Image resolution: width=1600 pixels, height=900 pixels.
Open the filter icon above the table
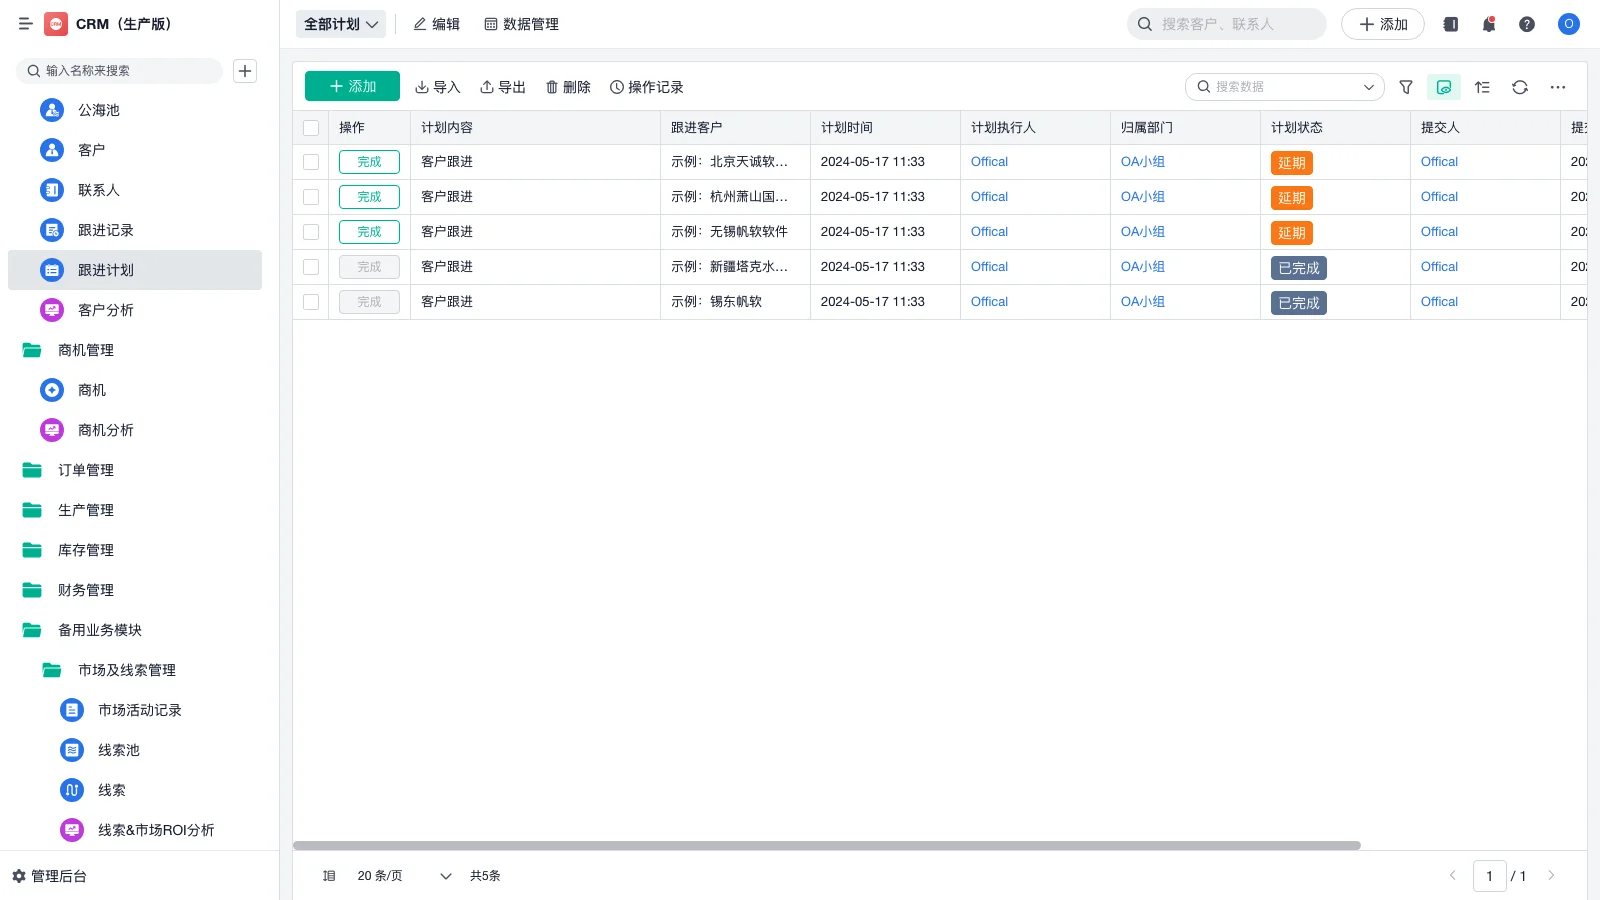point(1405,87)
